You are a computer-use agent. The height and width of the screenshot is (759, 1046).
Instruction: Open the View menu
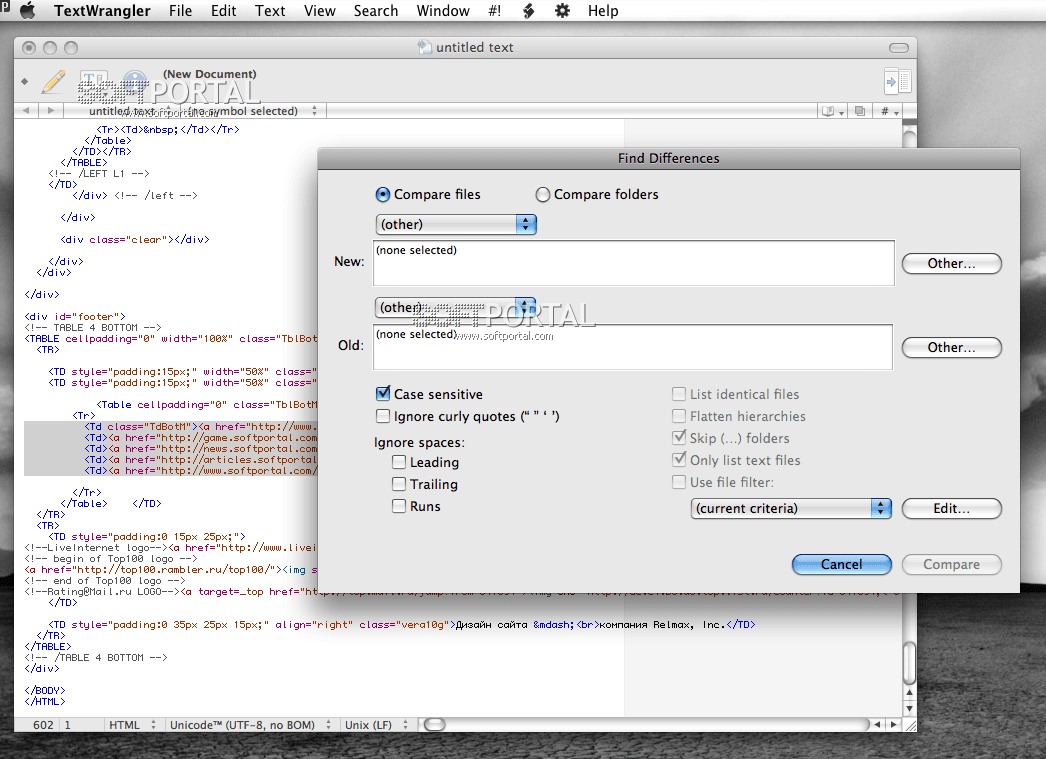(x=320, y=11)
